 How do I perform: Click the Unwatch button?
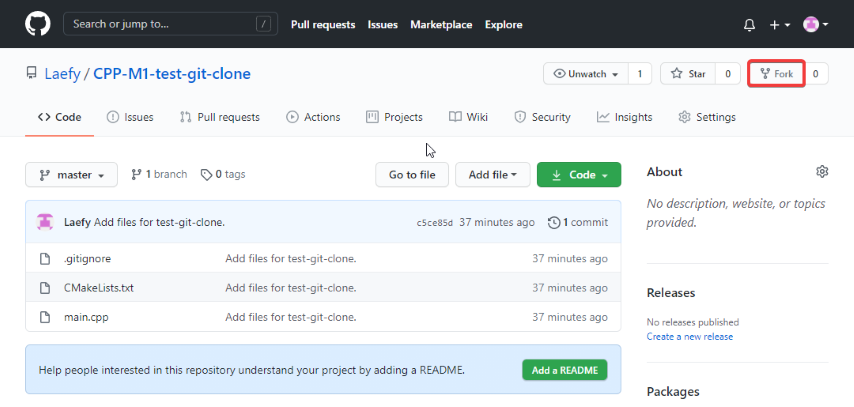[x=586, y=74]
